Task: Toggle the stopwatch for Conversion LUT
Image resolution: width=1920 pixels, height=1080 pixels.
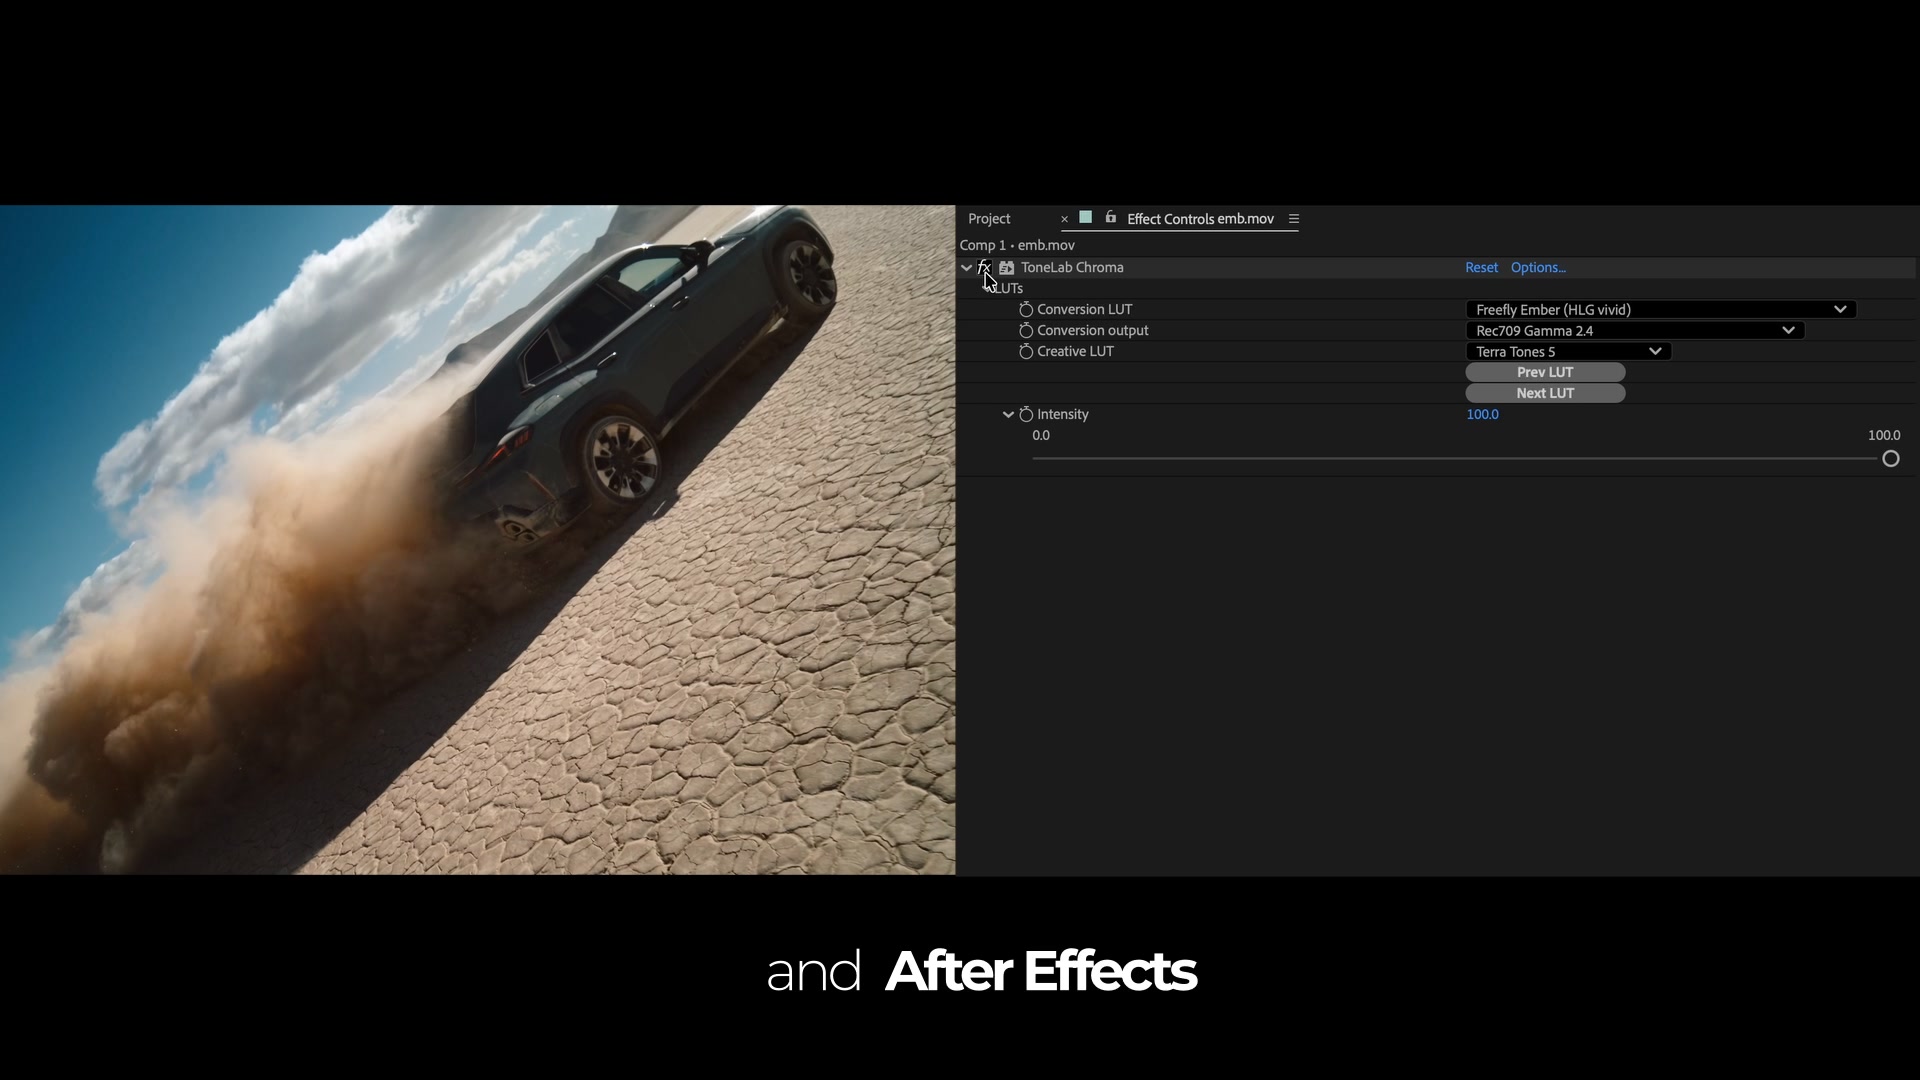Action: (x=1025, y=310)
